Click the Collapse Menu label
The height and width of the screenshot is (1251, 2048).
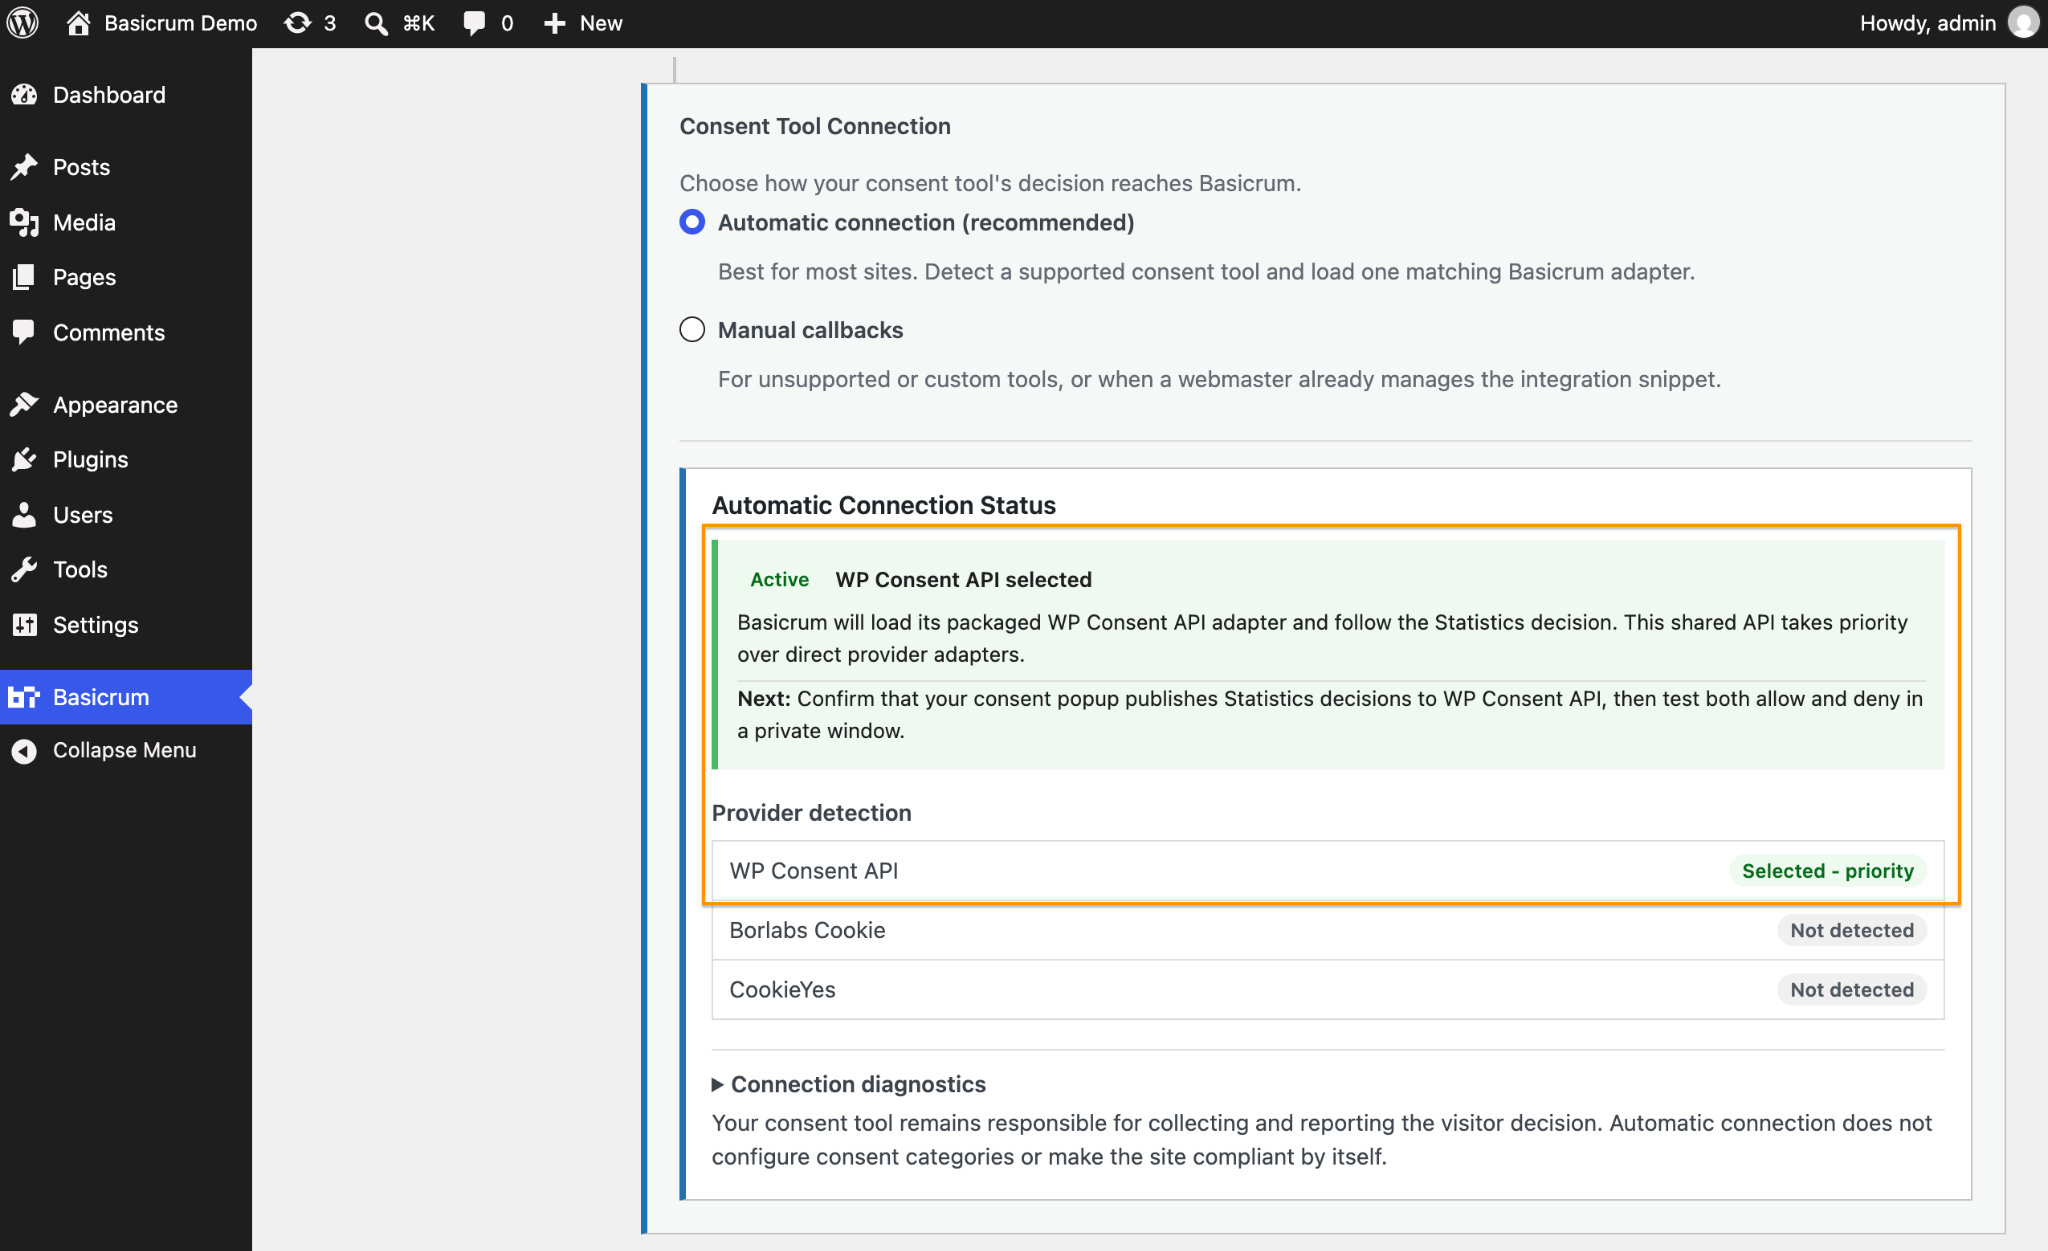click(x=124, y=750)
